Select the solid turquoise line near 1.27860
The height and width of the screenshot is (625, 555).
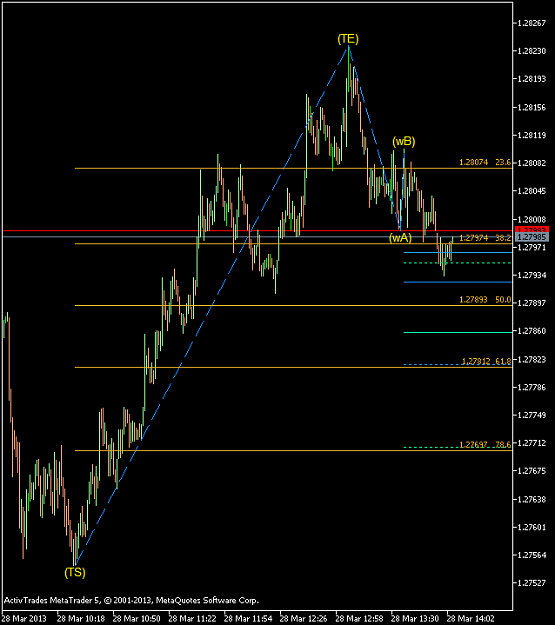458,332
